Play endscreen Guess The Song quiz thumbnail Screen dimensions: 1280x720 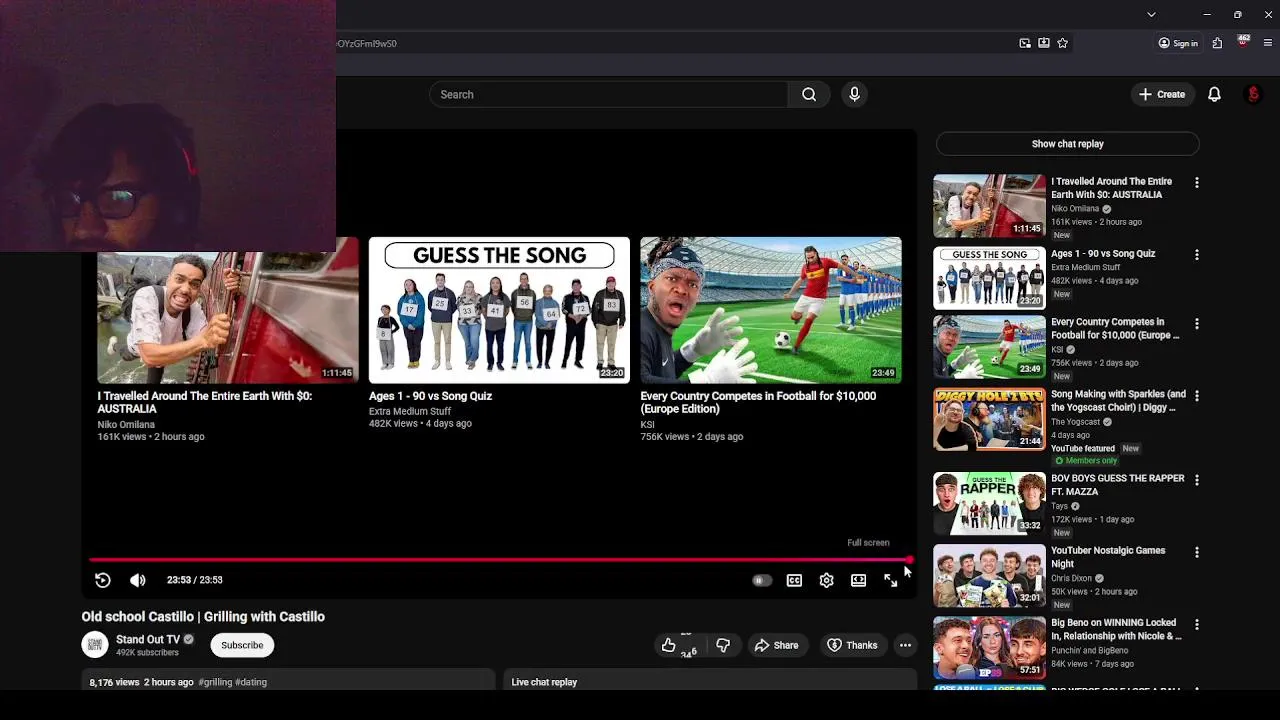[499, 310]
